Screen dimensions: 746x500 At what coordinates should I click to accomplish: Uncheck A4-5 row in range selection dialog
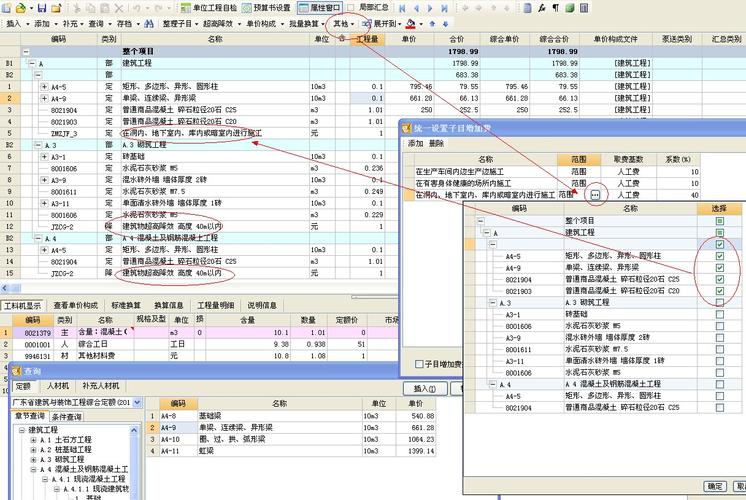click(x=720, y=256)
